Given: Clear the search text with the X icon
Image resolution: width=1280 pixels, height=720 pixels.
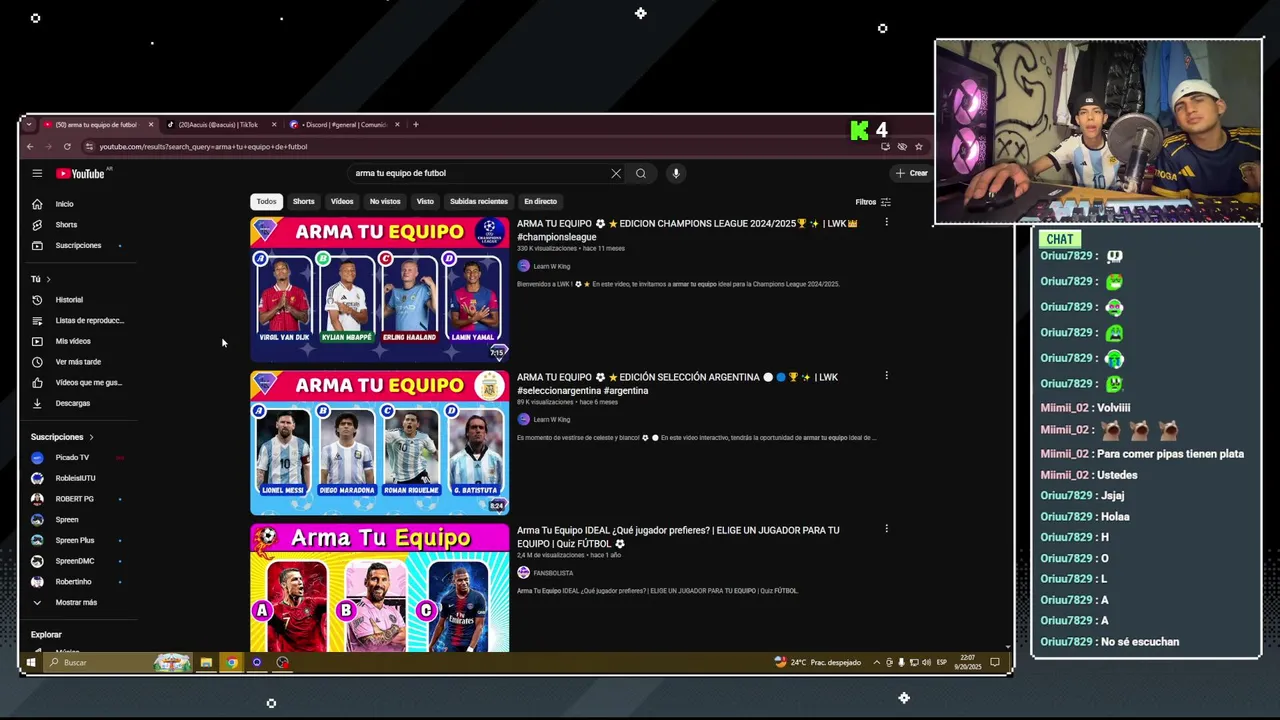Looking at the screenshot, I should pyautogui.click(x=616, y=173).
